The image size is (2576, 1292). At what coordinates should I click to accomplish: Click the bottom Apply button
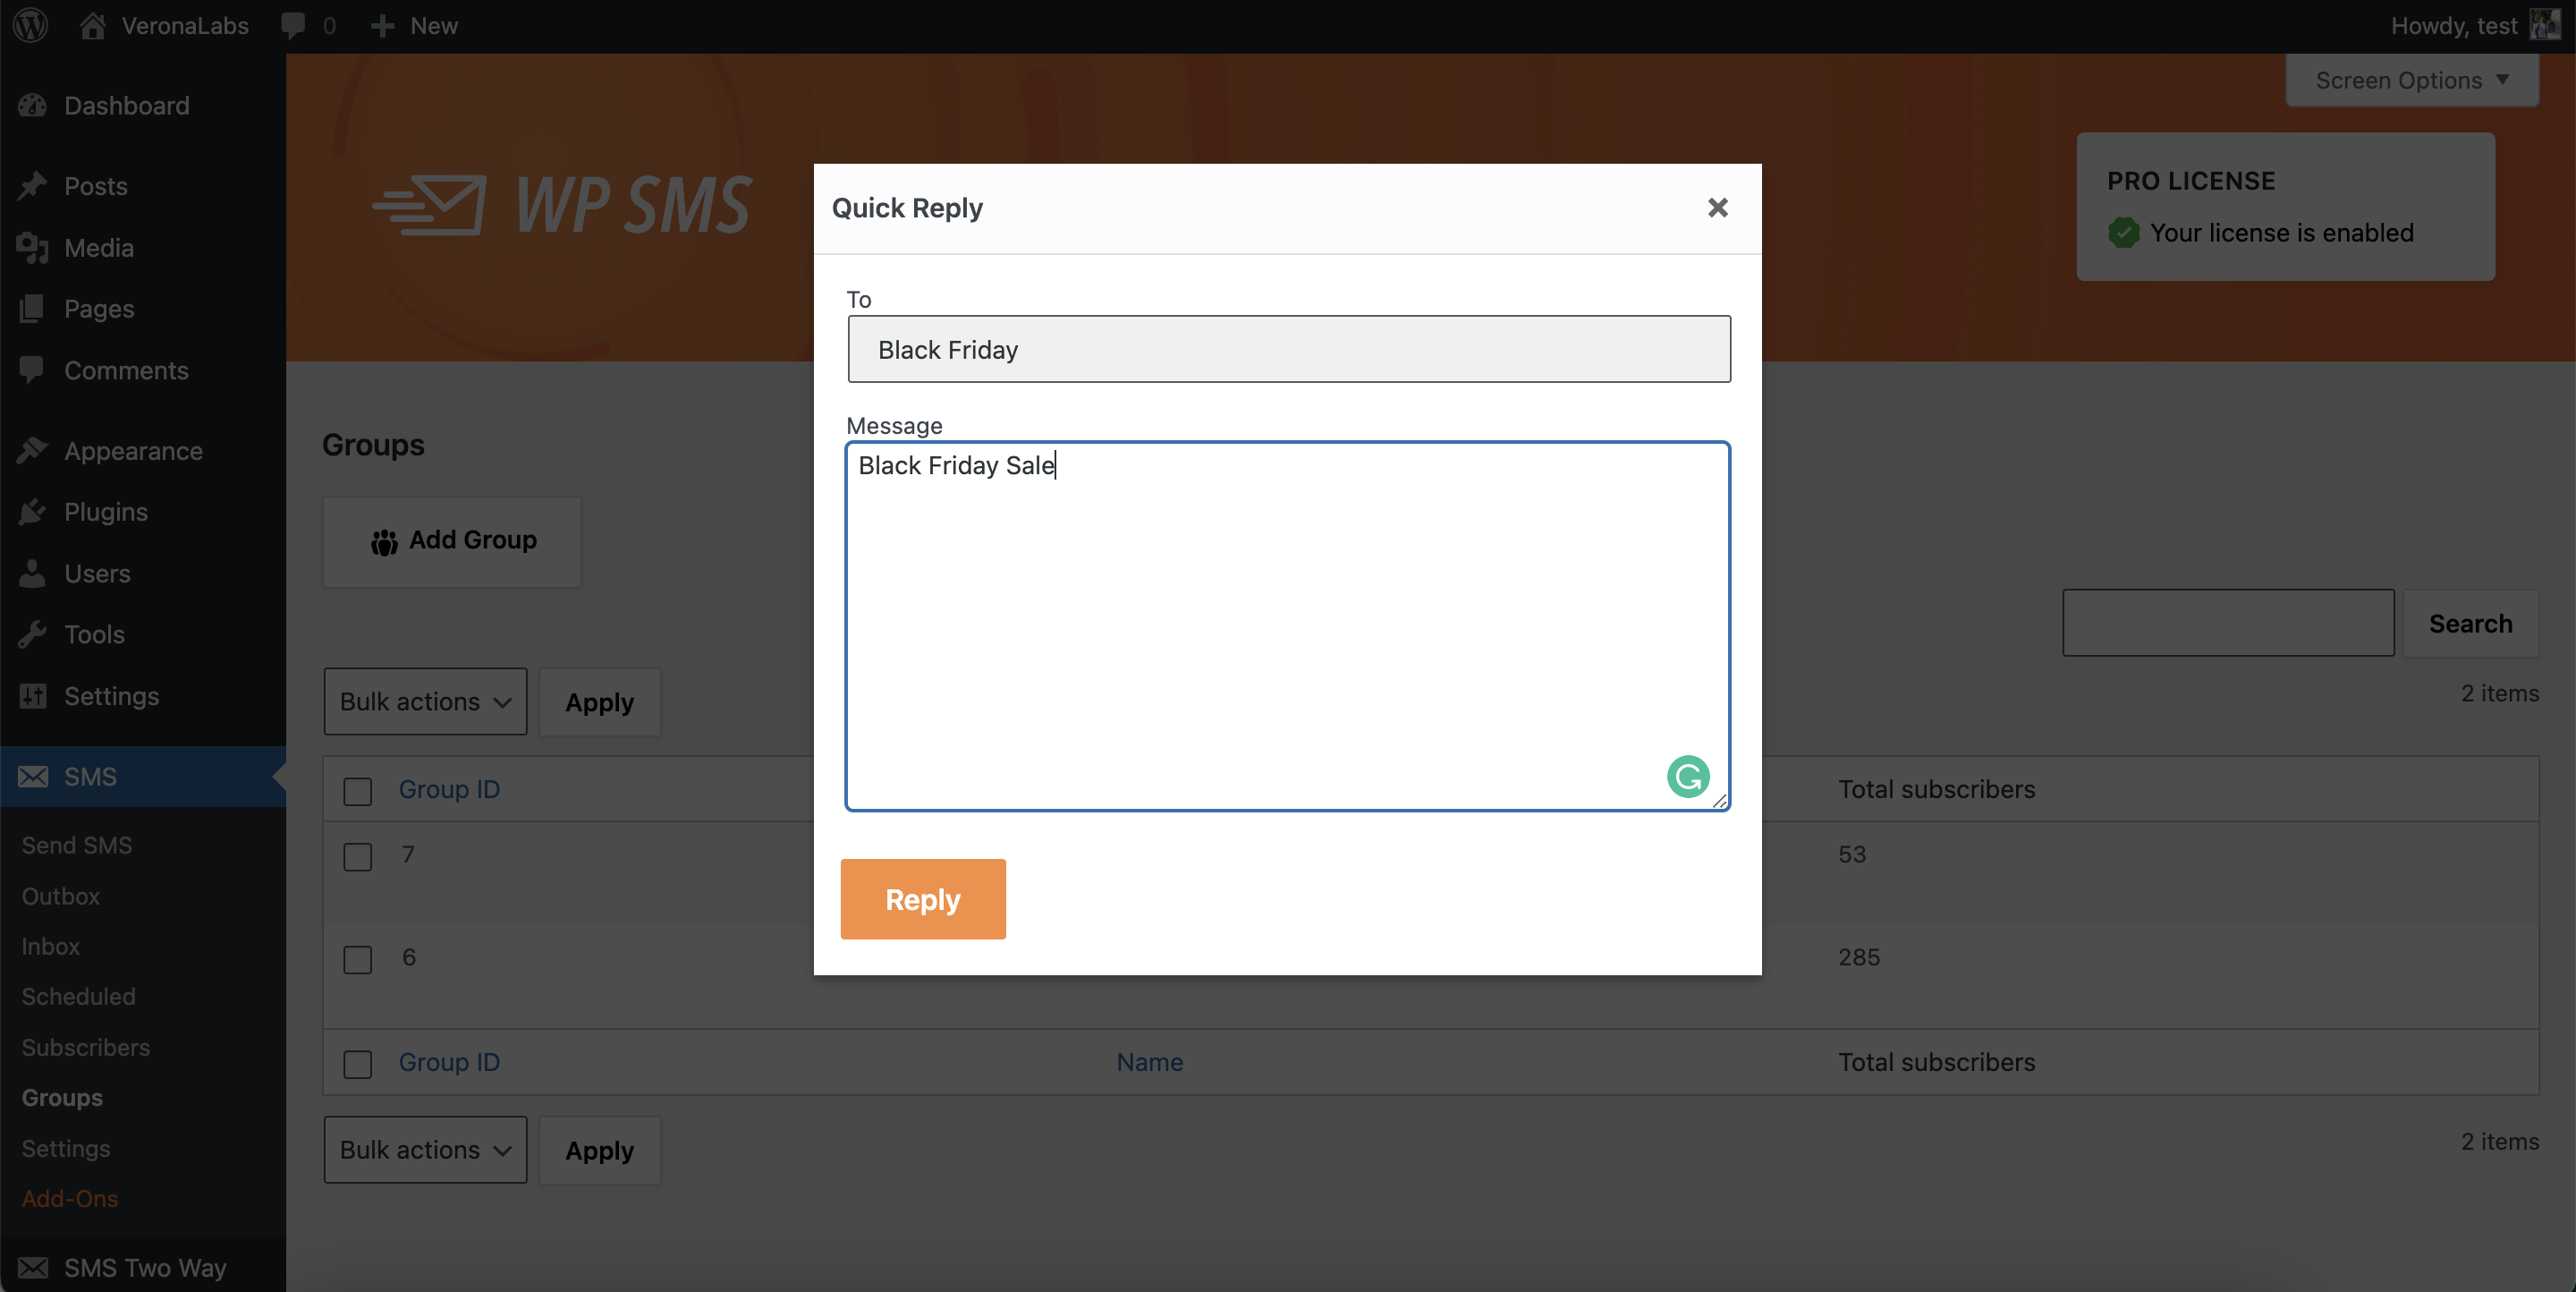pos(599,1149)
